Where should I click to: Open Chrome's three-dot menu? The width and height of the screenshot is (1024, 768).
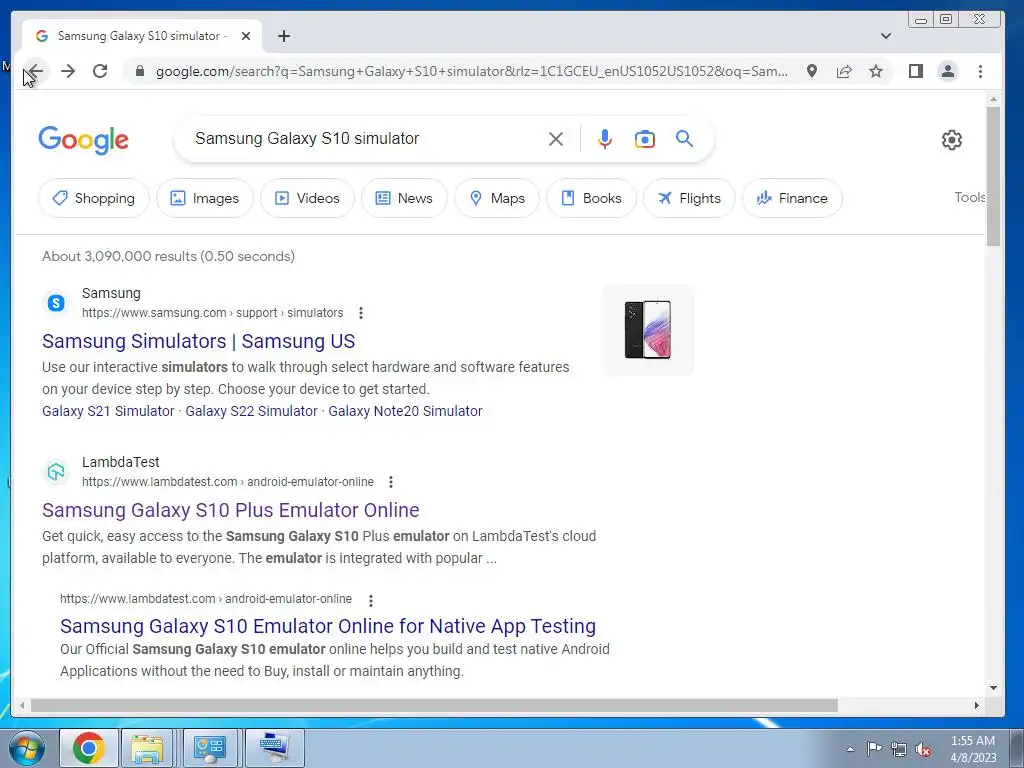coord(980,71)
